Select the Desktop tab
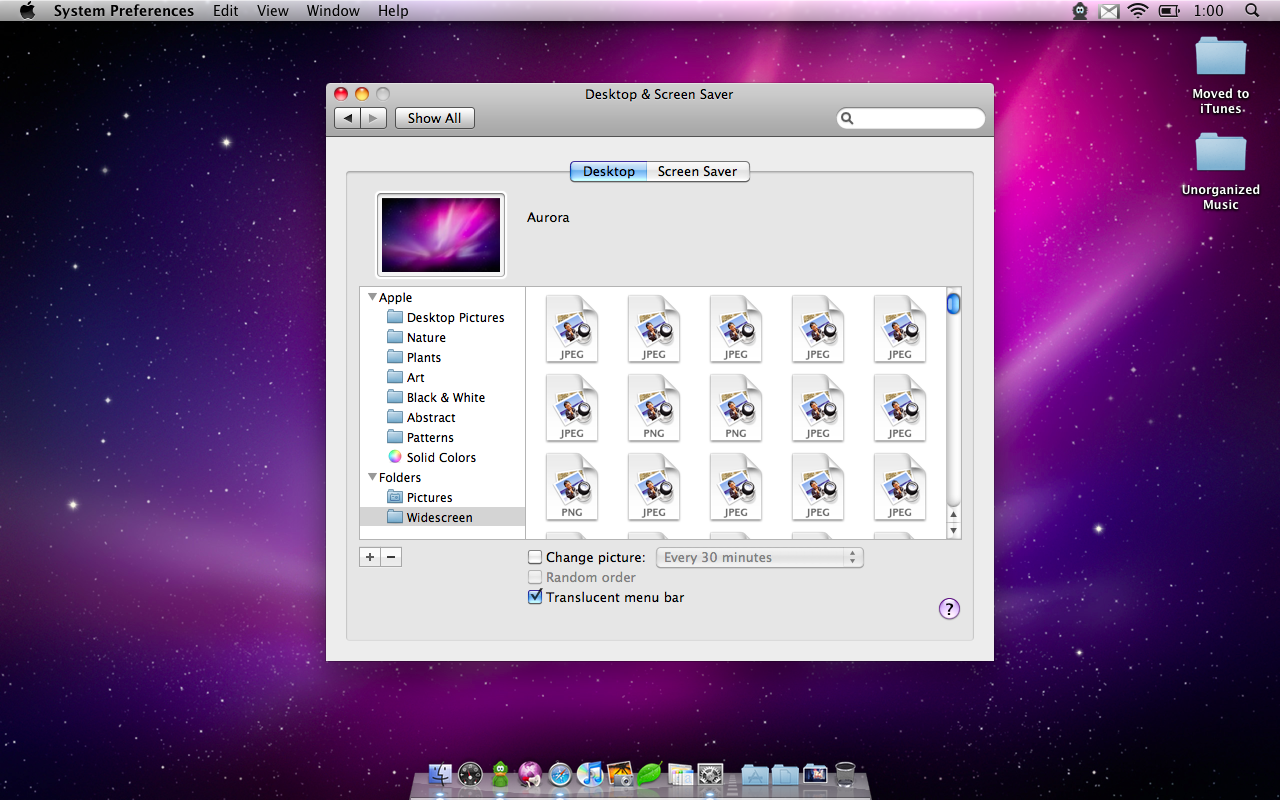This screenshot has height=800, width=1280. coord(609,171)
